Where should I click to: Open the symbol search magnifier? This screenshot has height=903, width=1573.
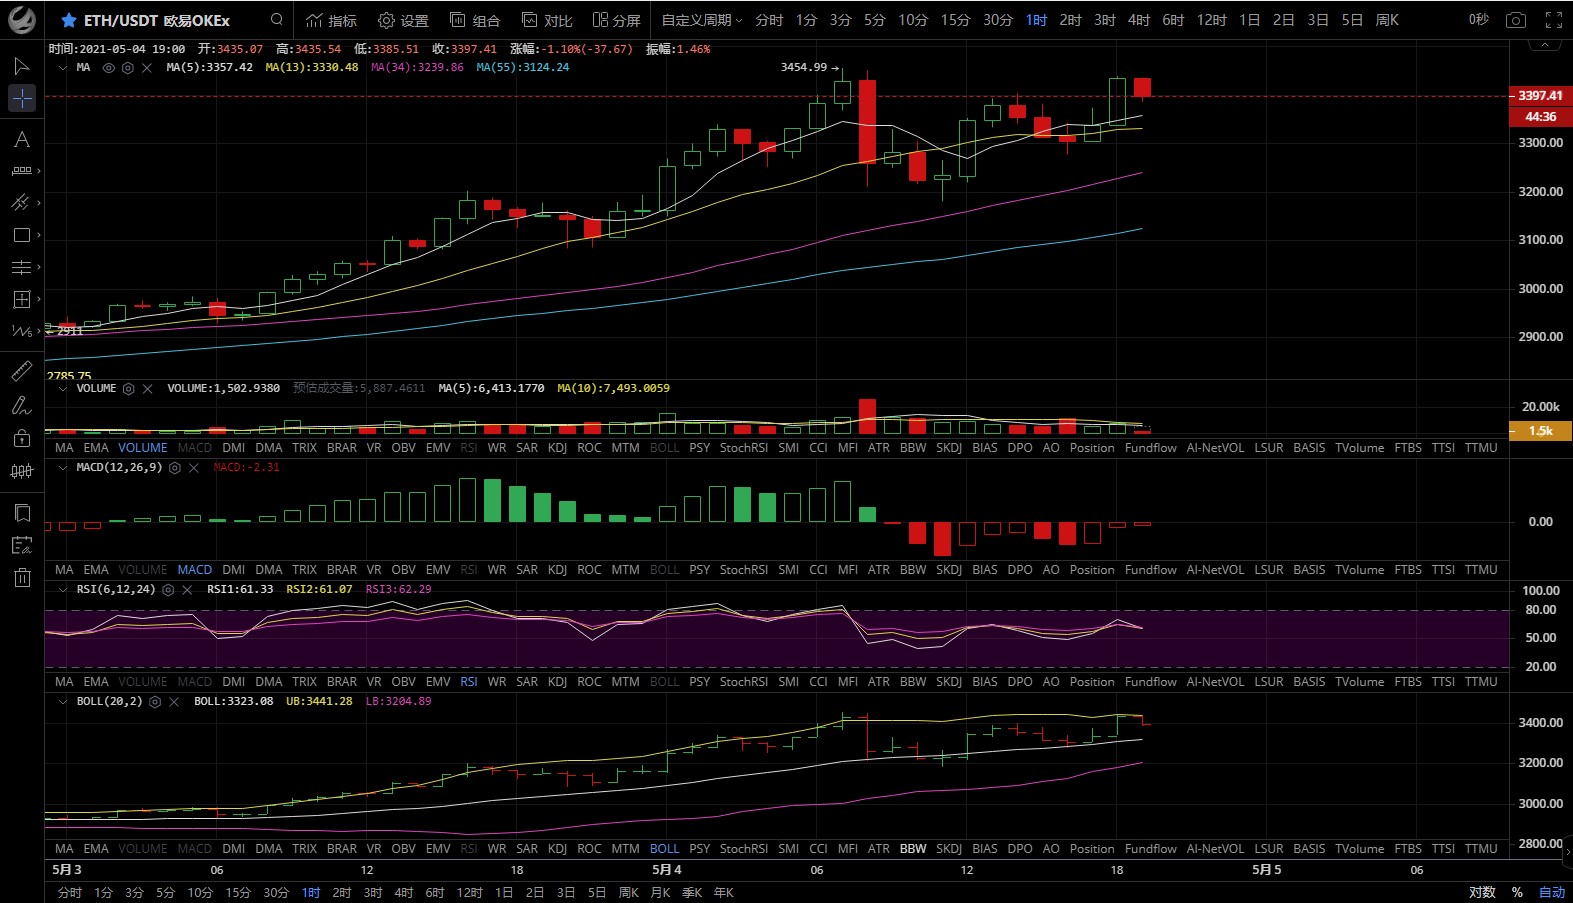click(x=277, y=20)
